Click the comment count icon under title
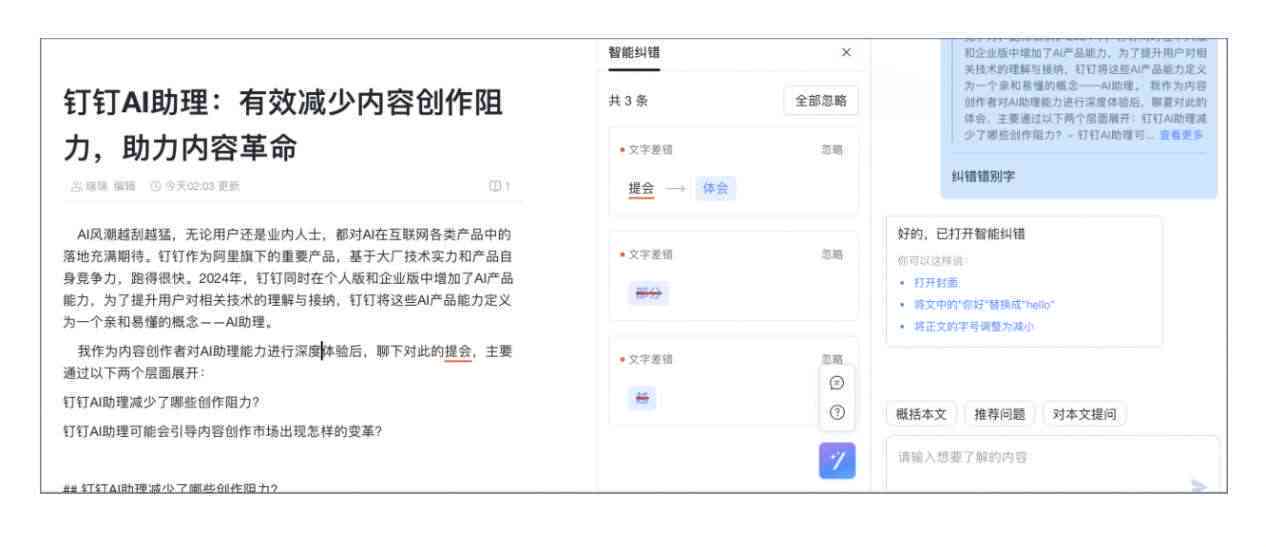The height and width of the screenshot is (547, 1266). pyautogui.click(x=500, y=185)
